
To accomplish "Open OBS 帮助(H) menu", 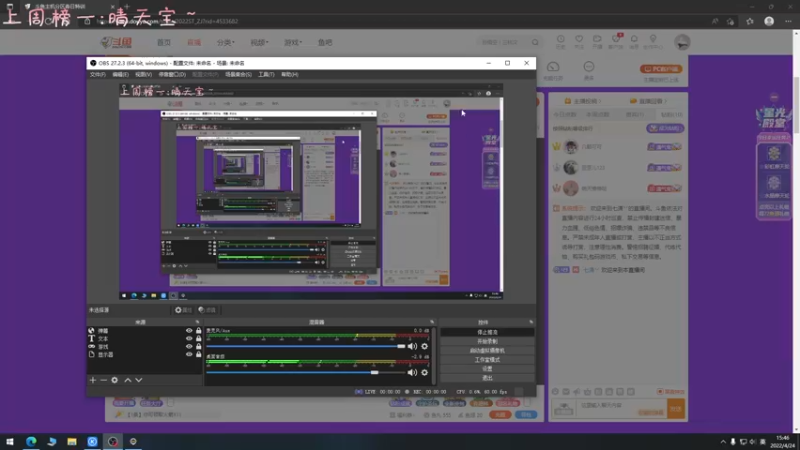I will (x=289, y=74).
